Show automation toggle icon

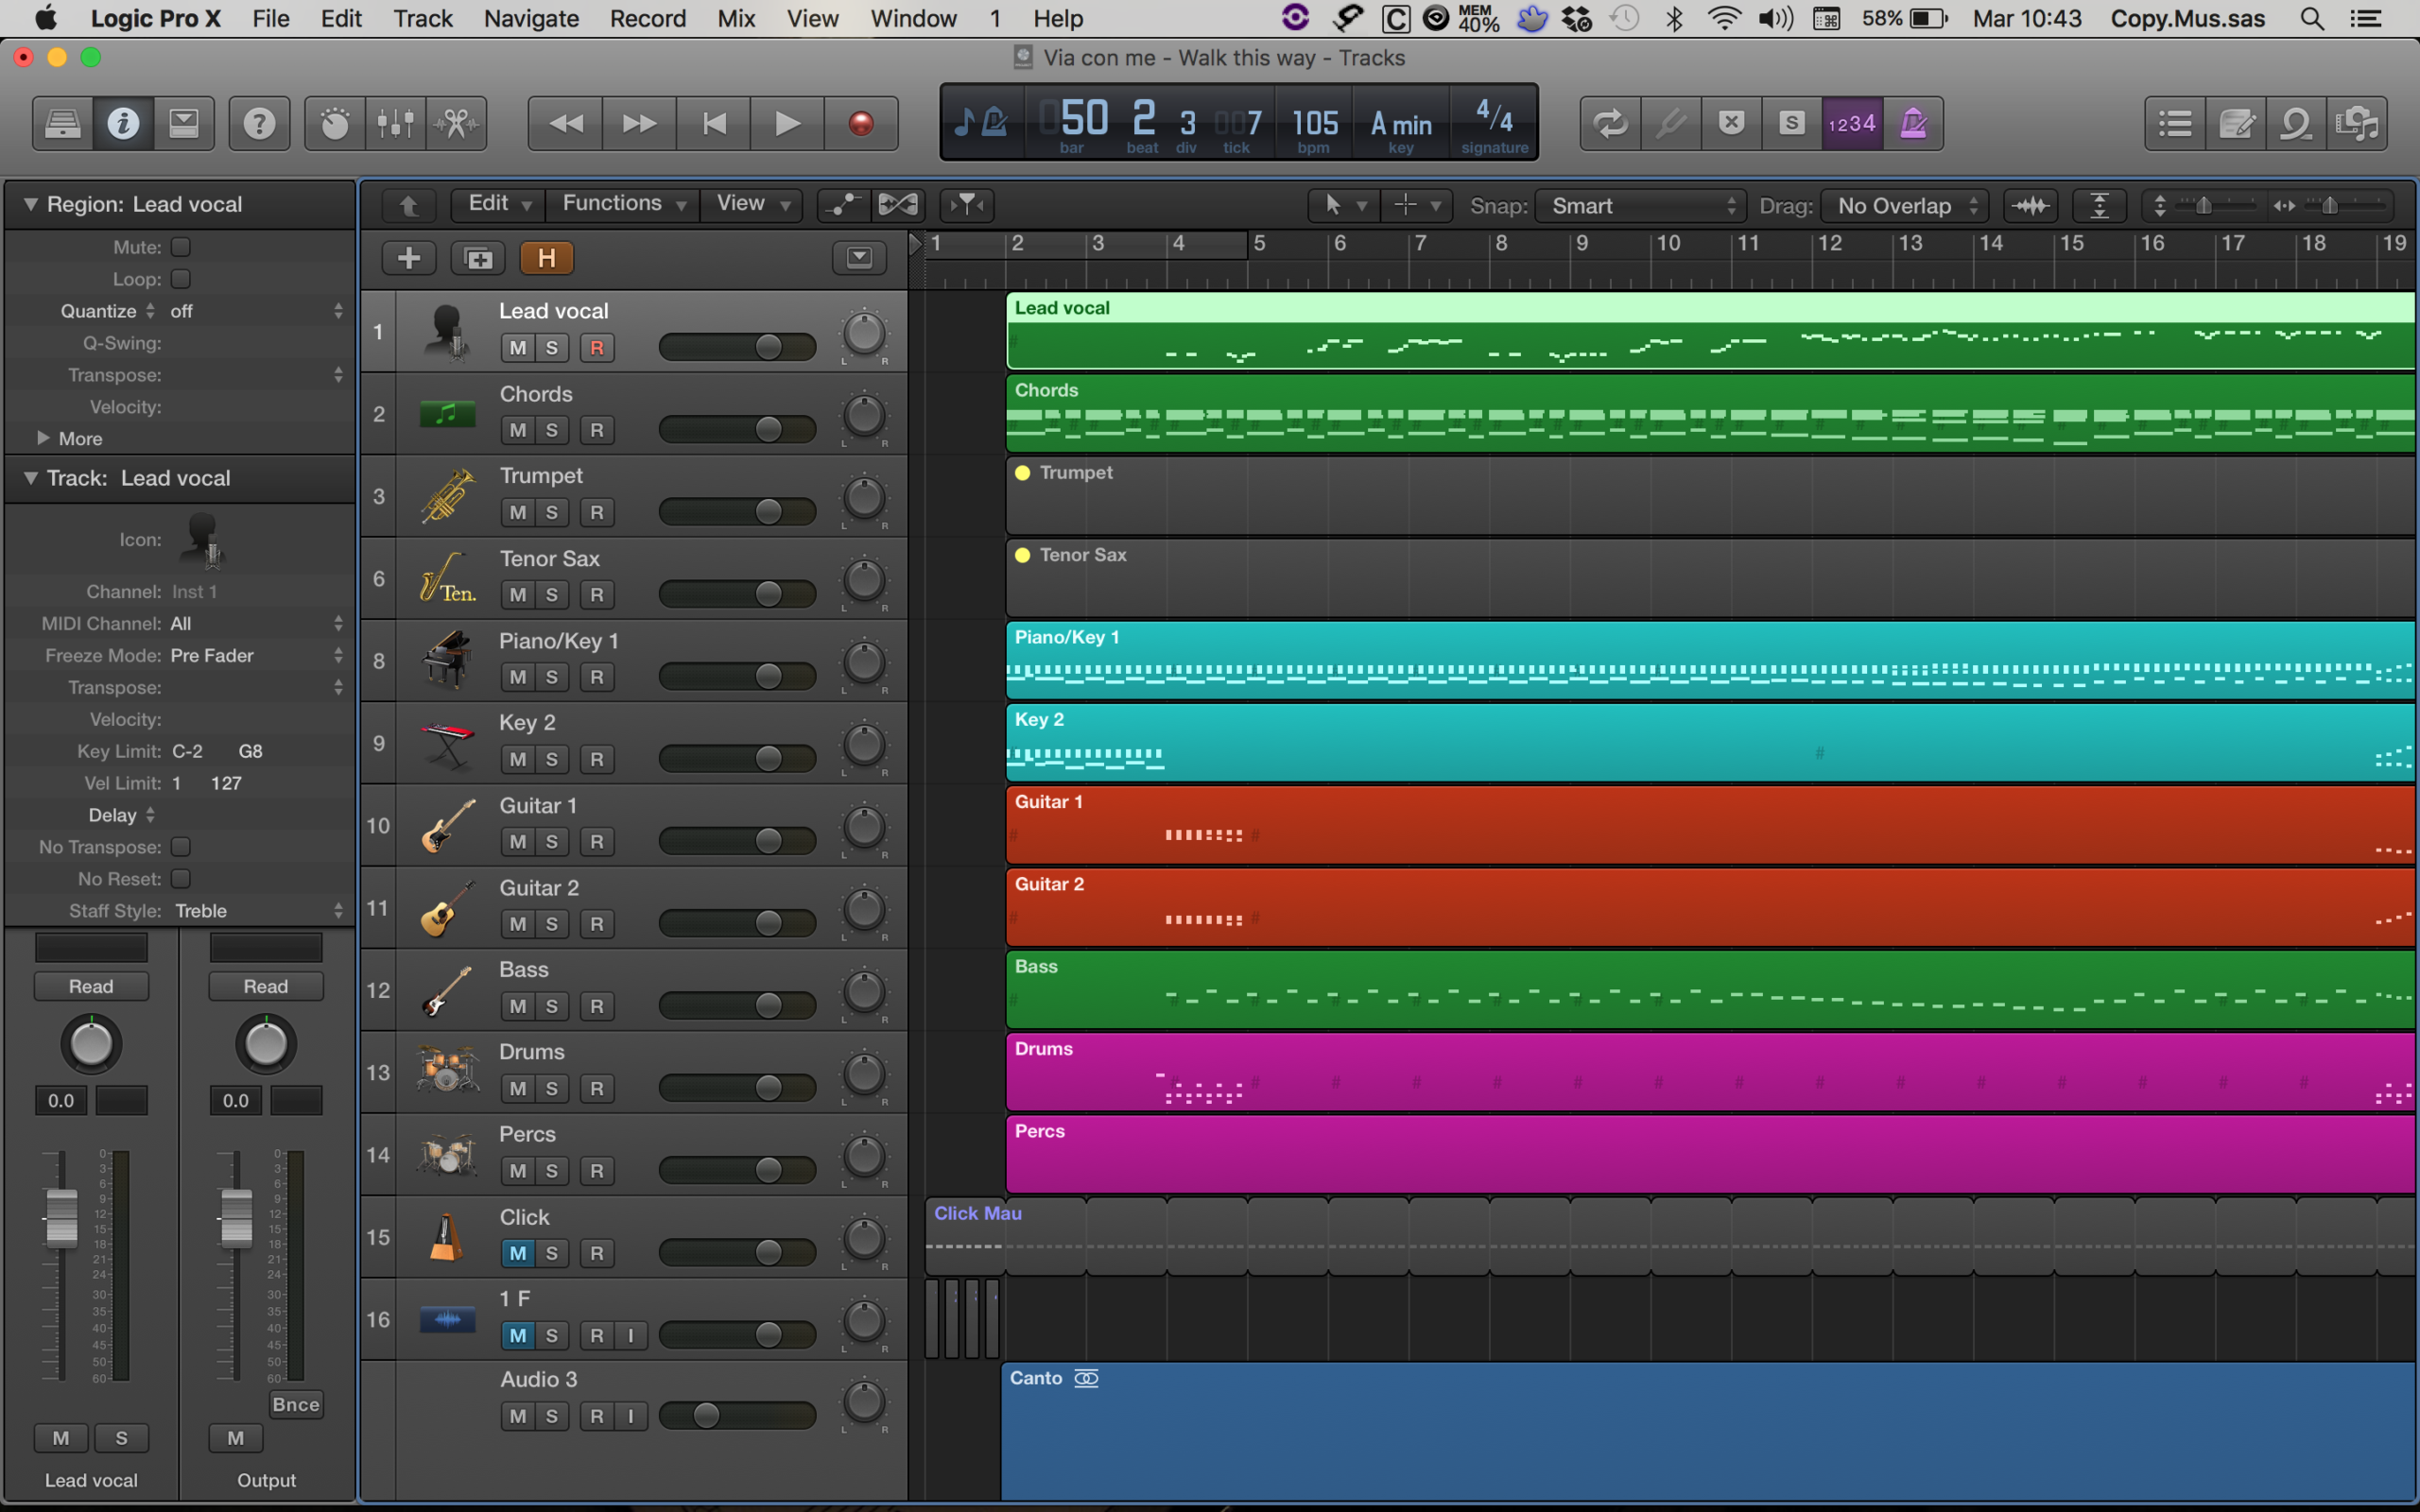pos(843,204)
